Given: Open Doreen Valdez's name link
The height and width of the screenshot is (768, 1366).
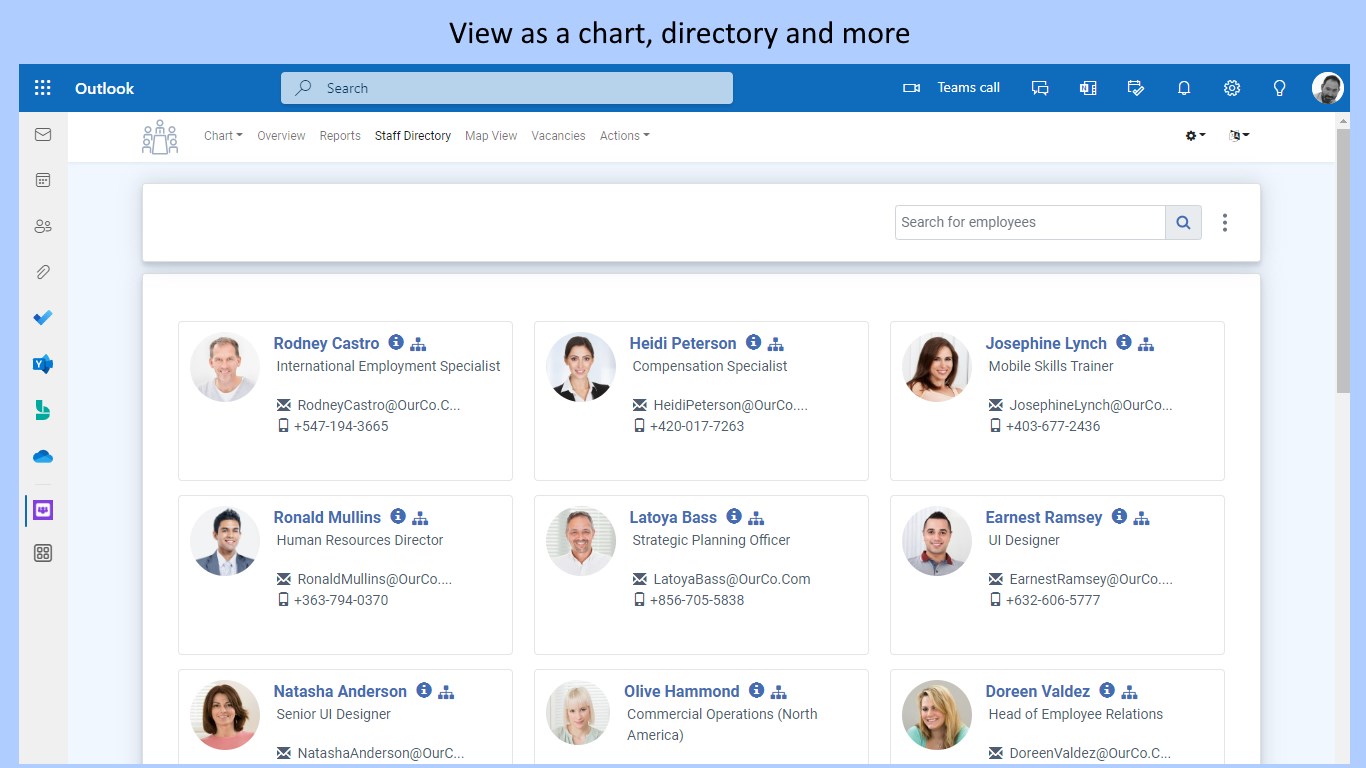Looking at the screenshot, I should click(1038, 691).
